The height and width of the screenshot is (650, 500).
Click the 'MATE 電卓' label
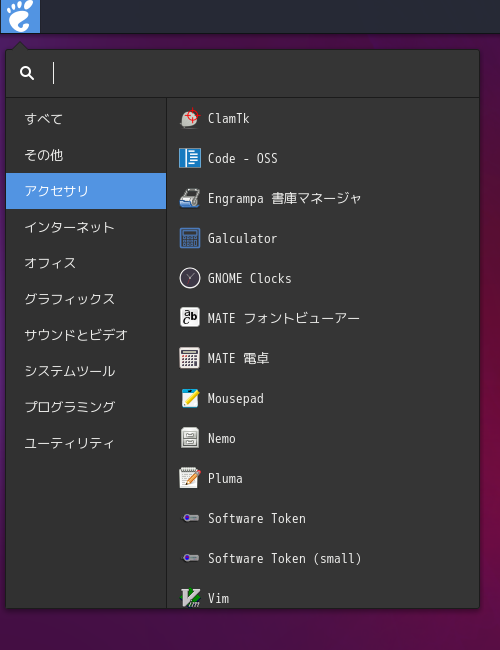(238, 359)
